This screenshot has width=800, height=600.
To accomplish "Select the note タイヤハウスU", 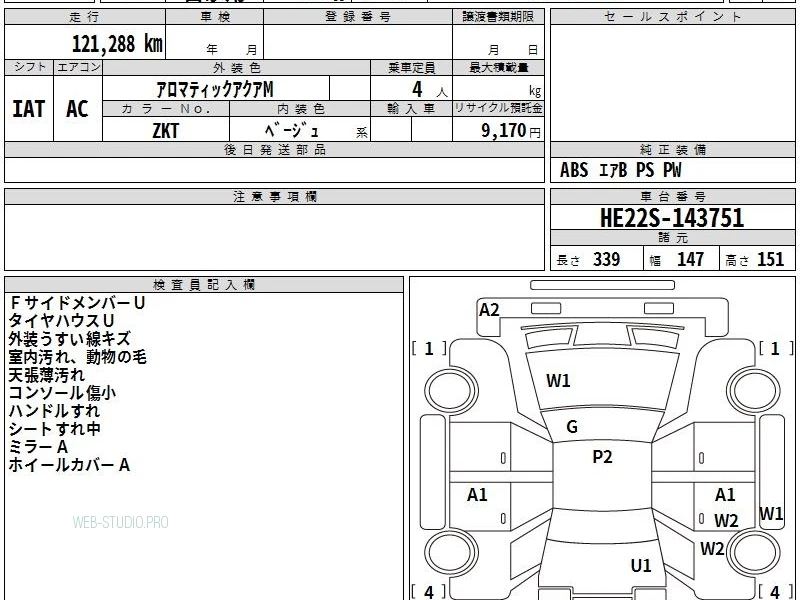I will tap(61, 321).
